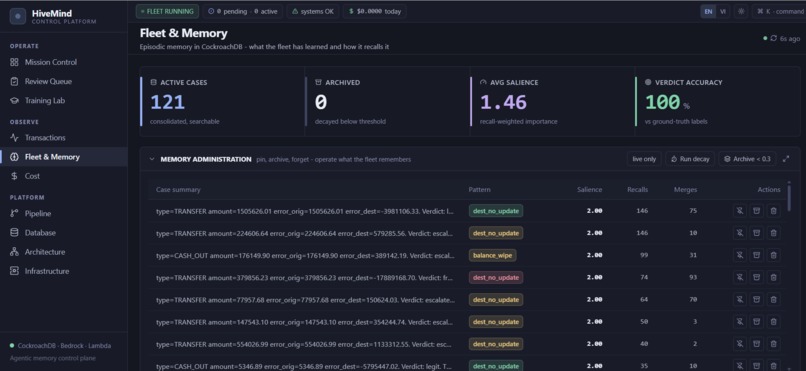Archive the amount=379856.23 case
This screenshot has width=806, height=371.
pos(756,277)
